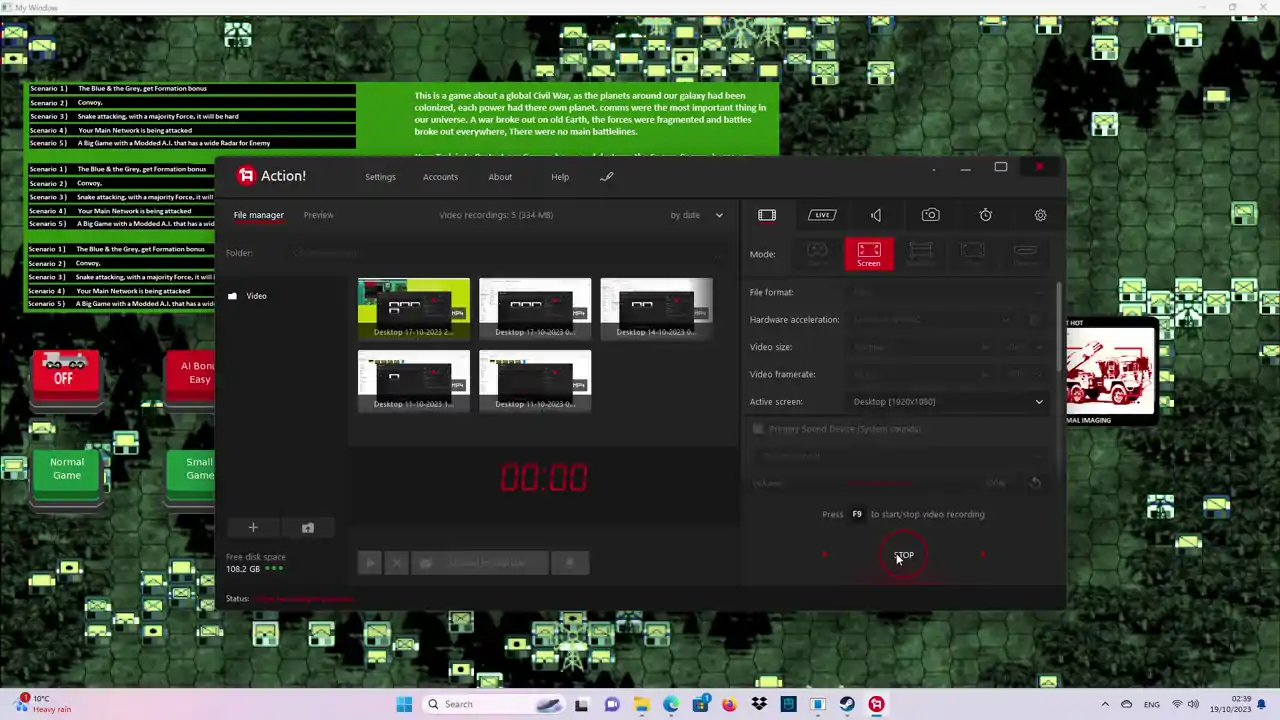Click the Normal Game green button

coord(67,469)
